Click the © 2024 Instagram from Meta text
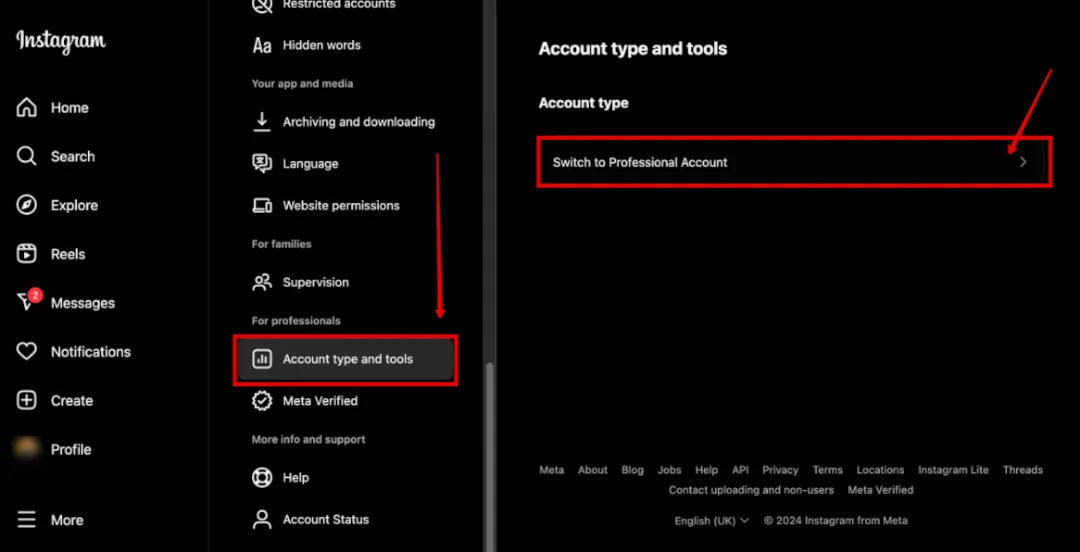 (x=835, y=521)
